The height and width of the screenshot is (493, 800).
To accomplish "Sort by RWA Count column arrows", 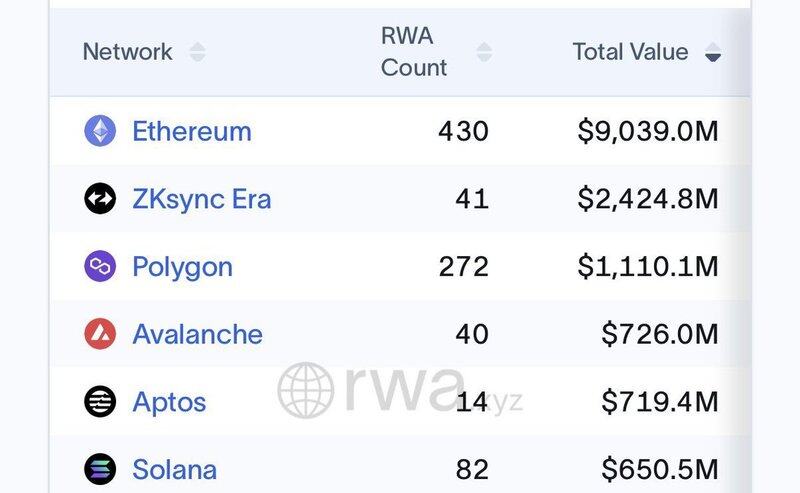I will [x=484, y=52].
